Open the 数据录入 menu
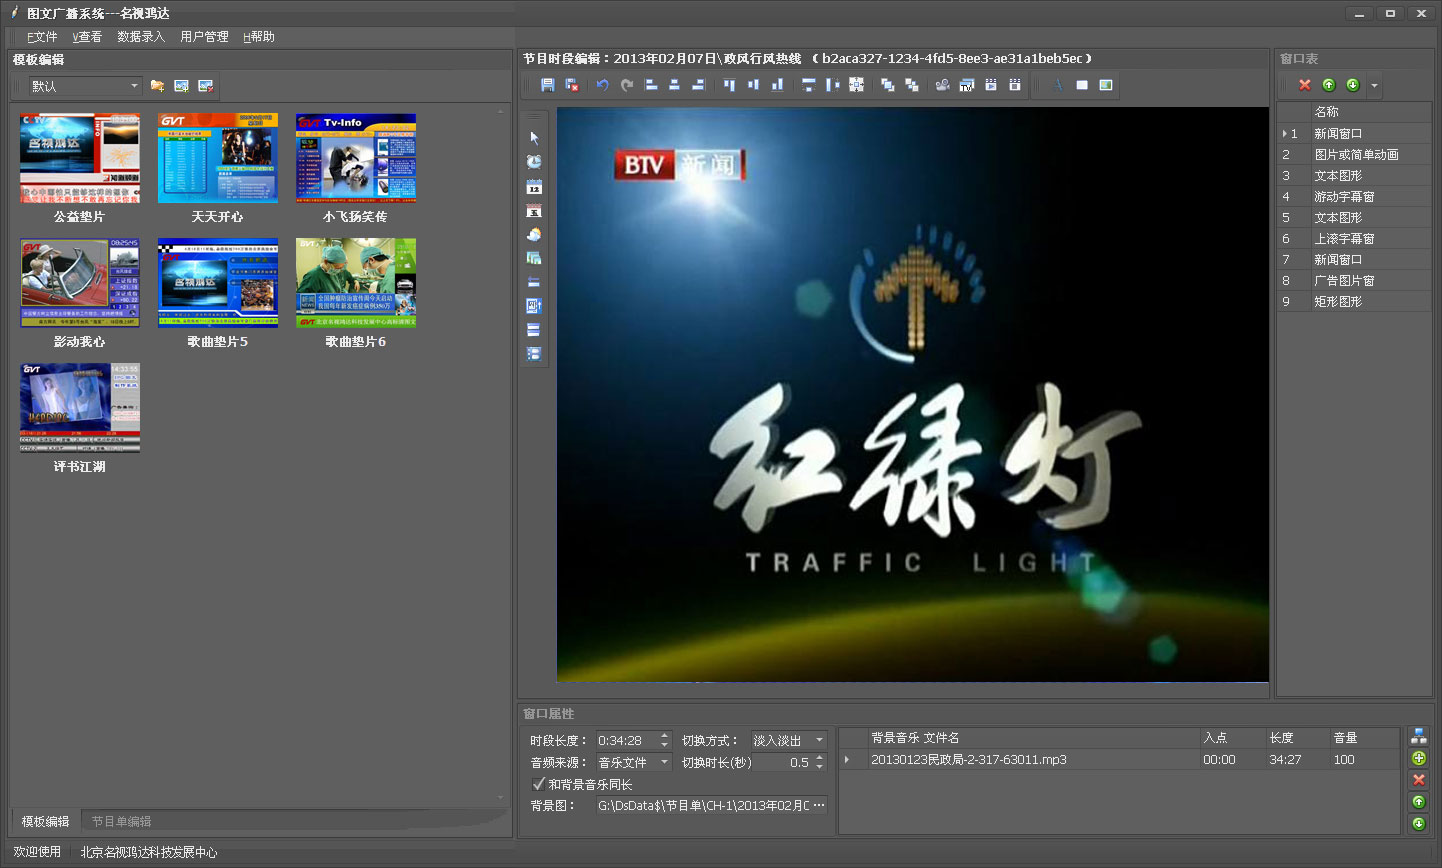This screenshot has height=868, width=1442. 140,37
